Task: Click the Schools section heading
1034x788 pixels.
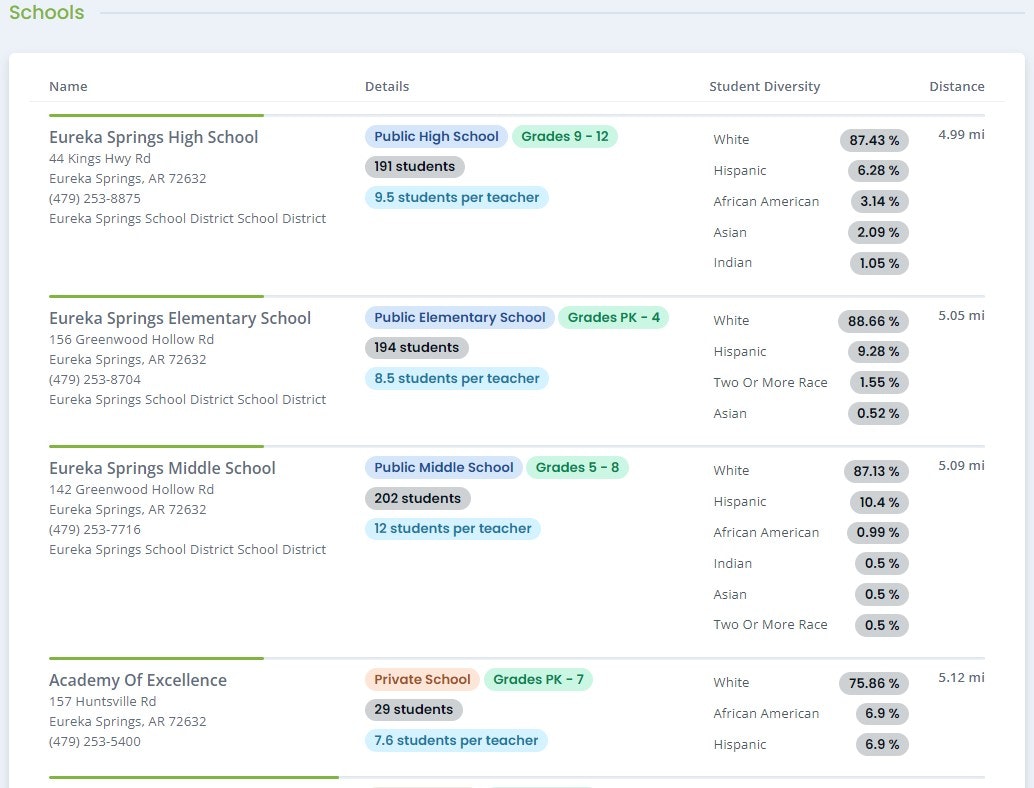Action: click(46, 13)
